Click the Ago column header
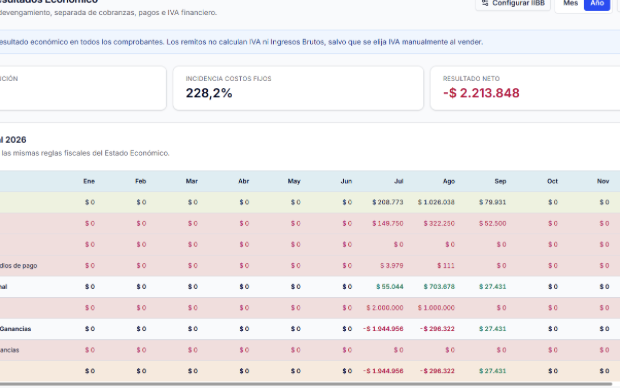This screenshot has height=388, width=620. tap(449, 181)
